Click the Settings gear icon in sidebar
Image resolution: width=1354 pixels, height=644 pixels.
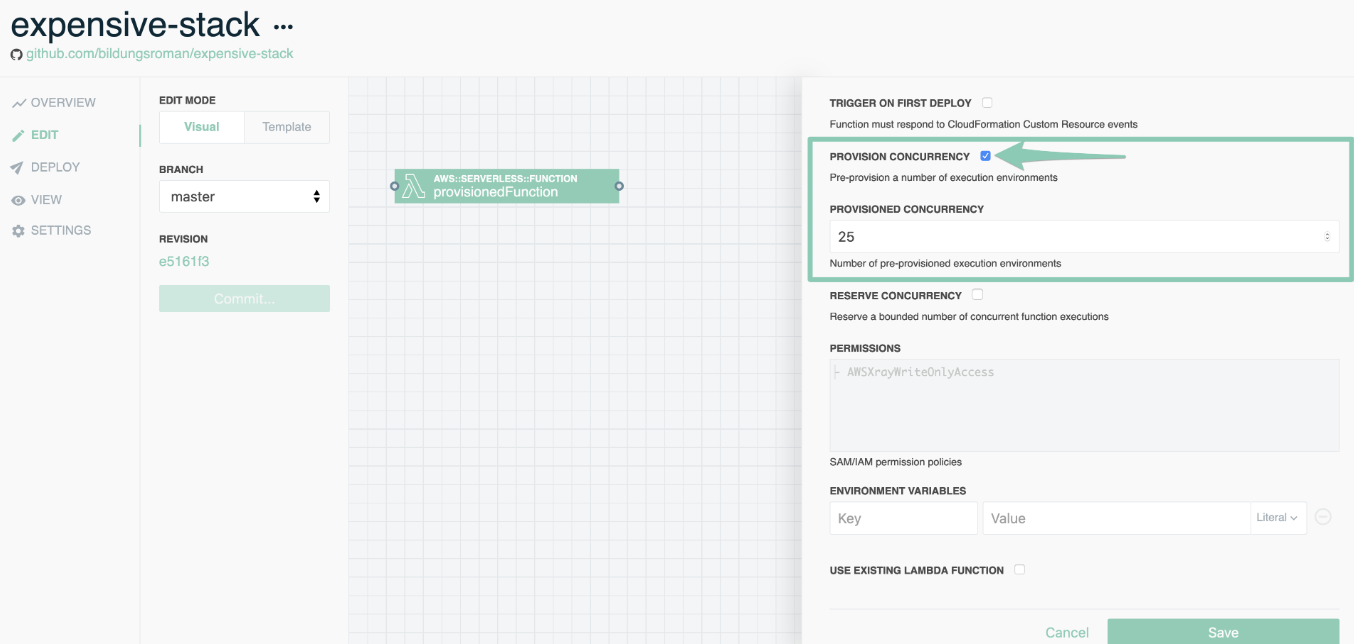pos(18,231)
